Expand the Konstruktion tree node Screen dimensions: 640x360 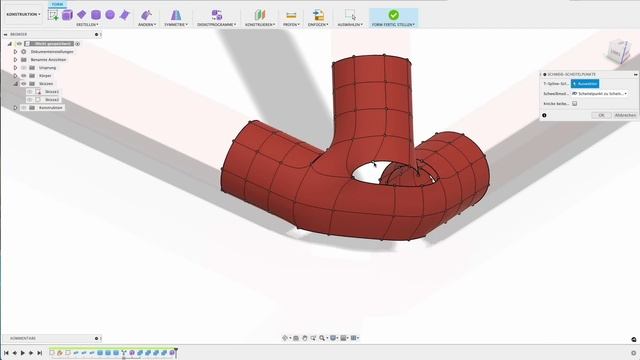click(16, 108)
